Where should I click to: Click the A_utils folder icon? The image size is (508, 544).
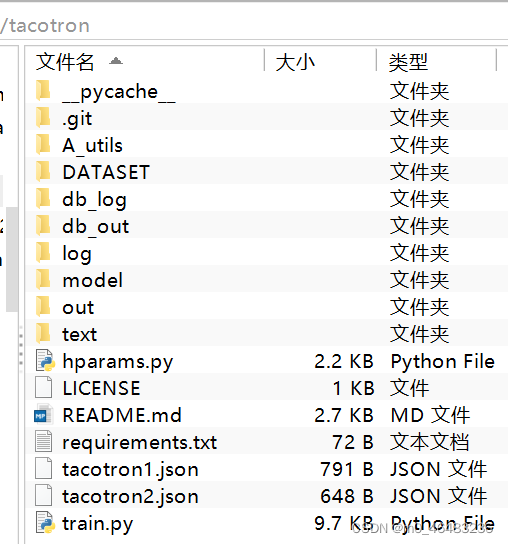click(43, 145)
